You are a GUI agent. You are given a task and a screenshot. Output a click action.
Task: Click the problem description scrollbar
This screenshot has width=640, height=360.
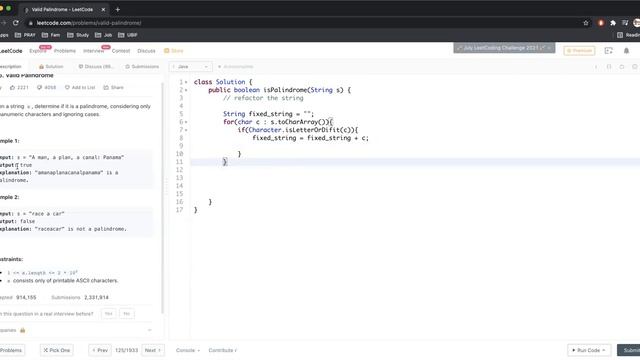click(163, 198)
